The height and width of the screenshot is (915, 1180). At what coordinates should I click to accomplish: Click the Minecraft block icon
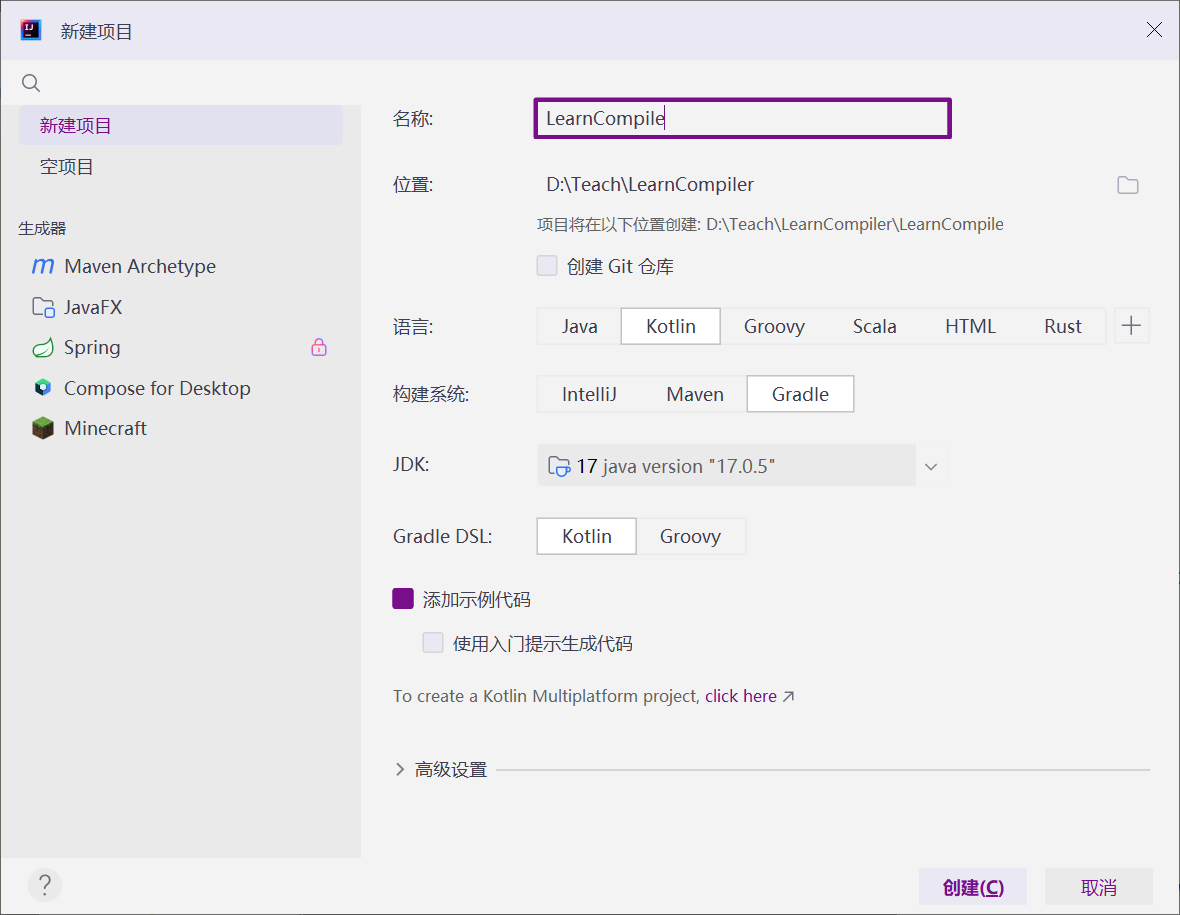pos(43,428)
